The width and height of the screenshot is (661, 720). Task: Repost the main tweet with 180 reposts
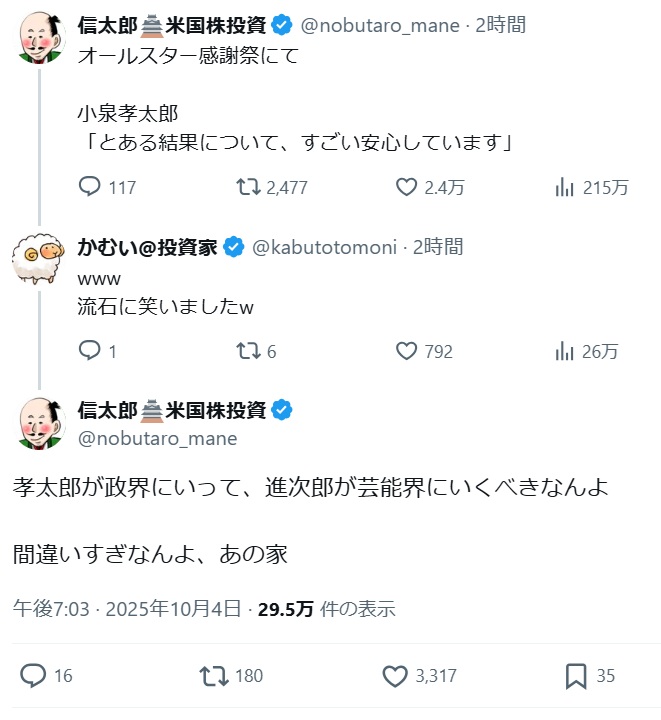213,676
